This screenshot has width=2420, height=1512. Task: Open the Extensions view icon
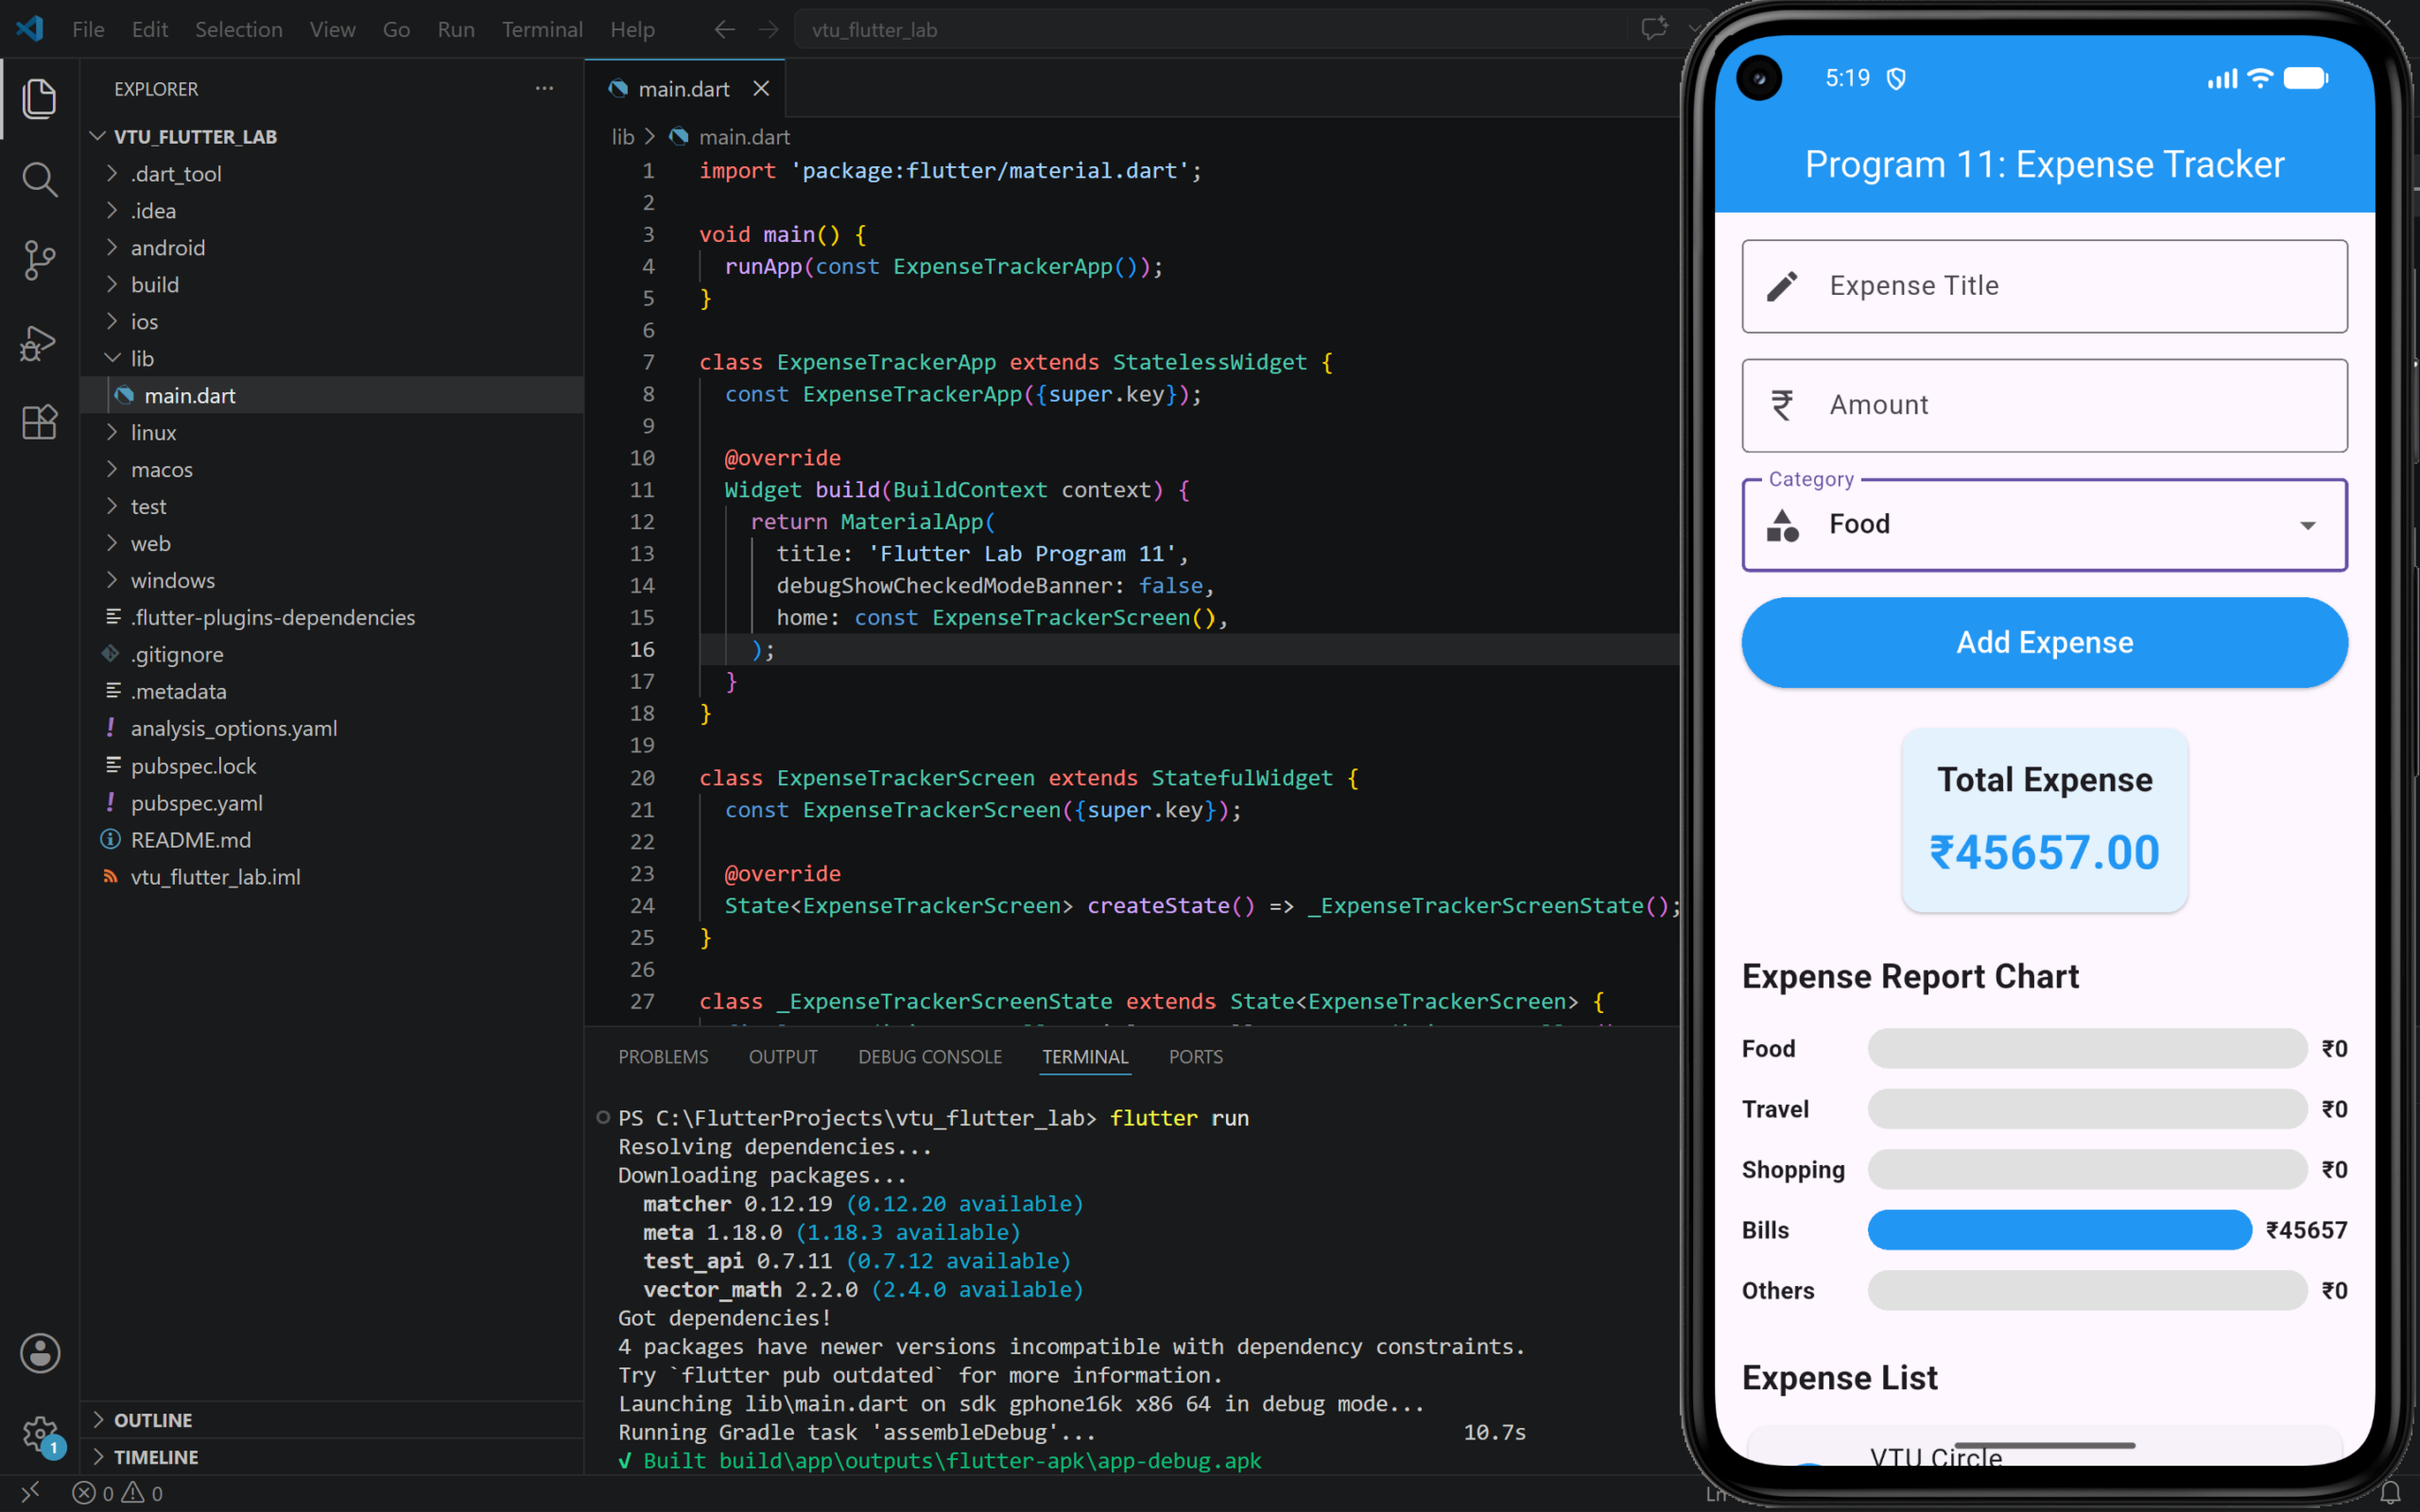click(x=39, y=422)
